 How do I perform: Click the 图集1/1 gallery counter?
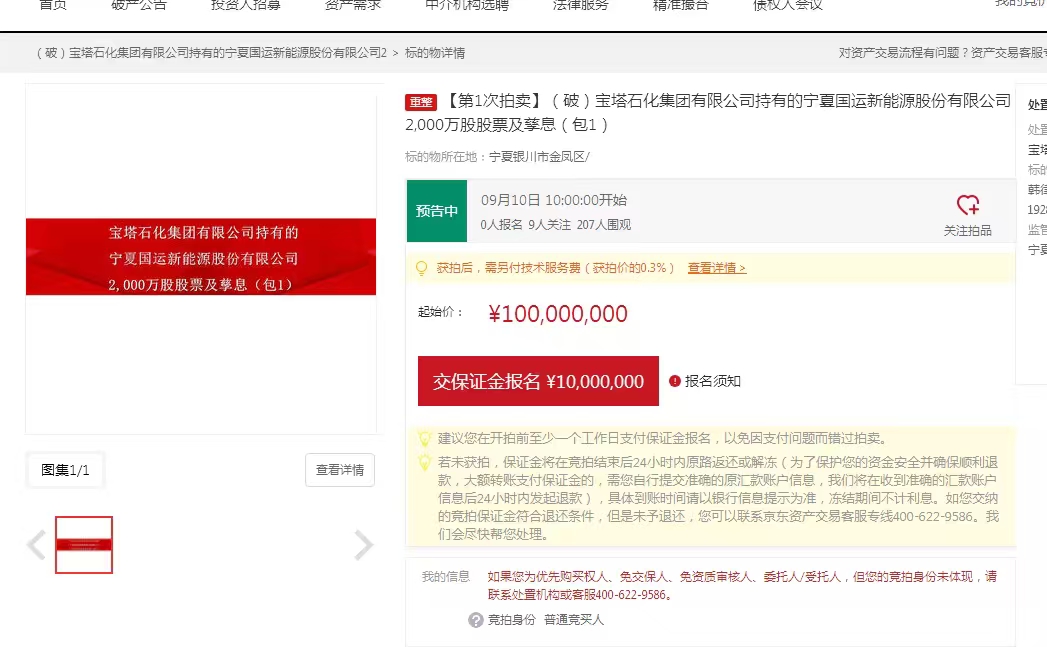tap(65, 470)
